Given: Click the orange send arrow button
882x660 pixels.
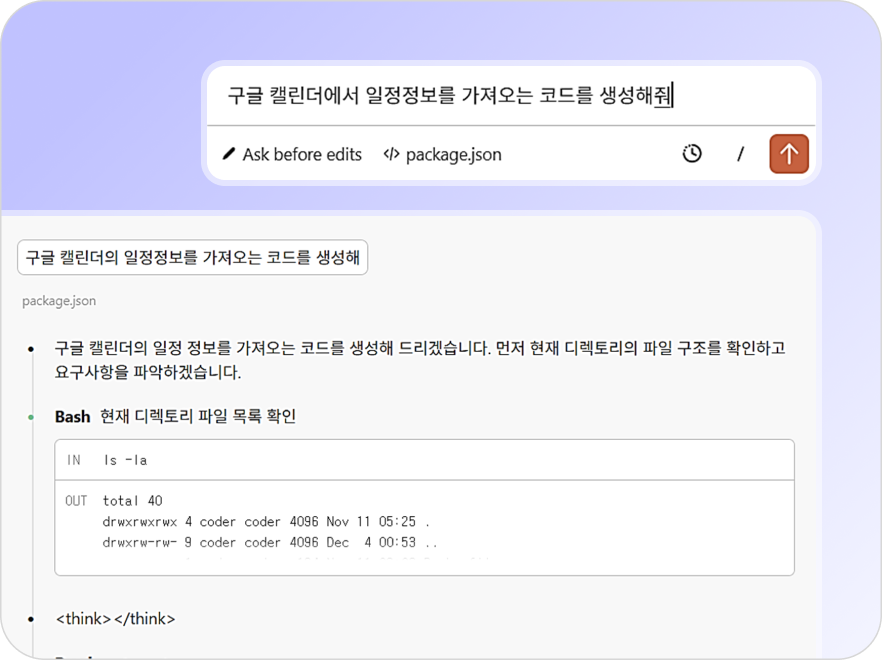Looking at the screenshot, I should 789,154.
